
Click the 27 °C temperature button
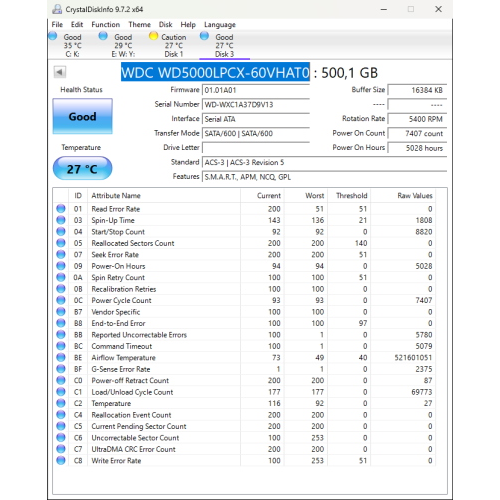(x=82, y=169)
